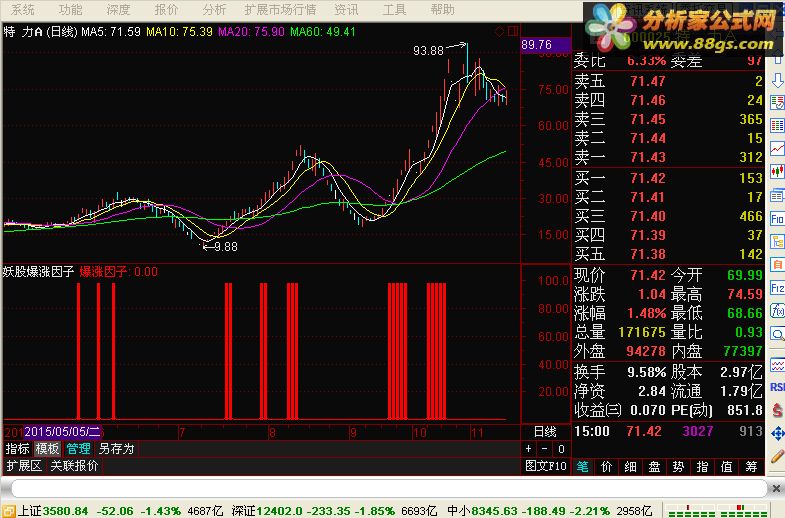Select the 筹 tab in bottom panel

tap(751, 467)
